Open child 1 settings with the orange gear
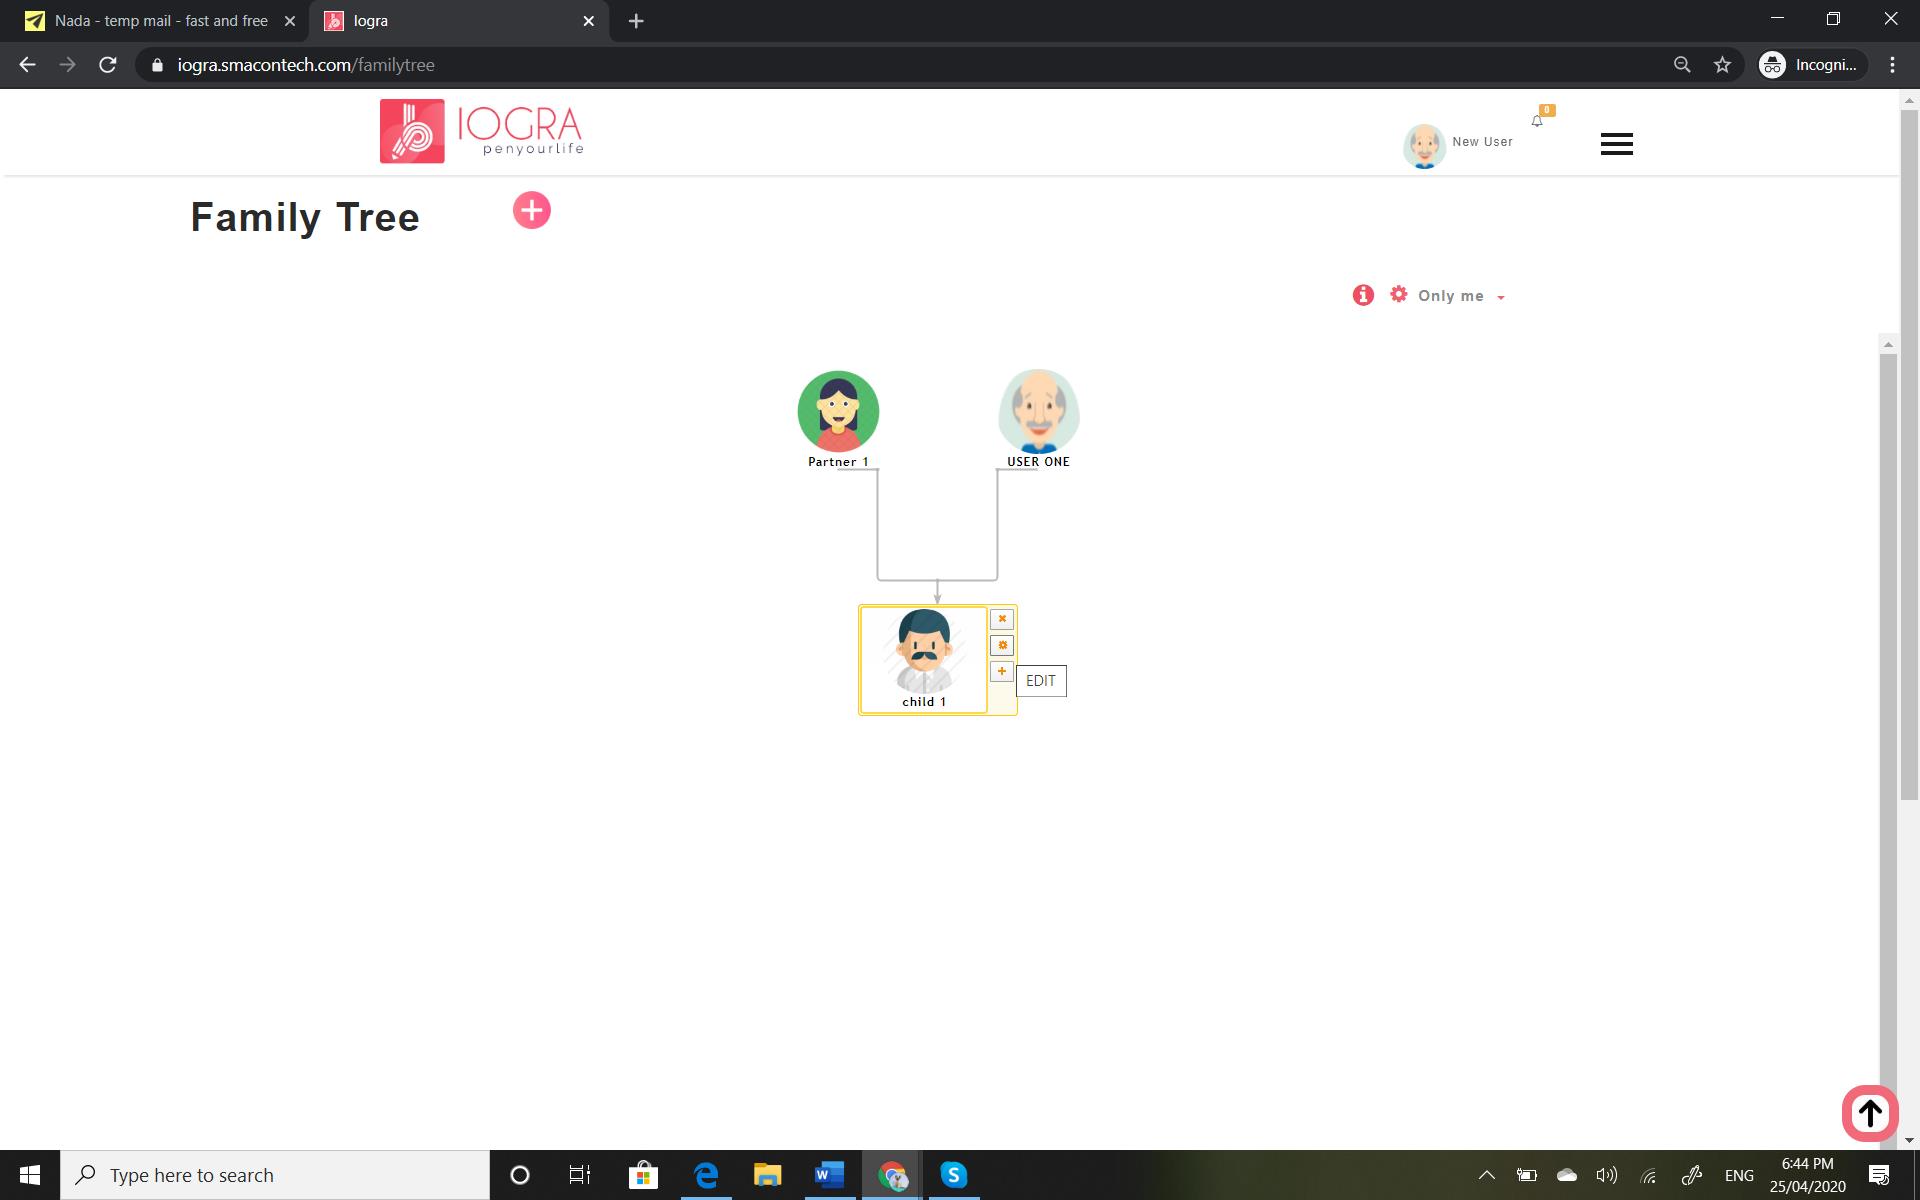Image resolution: width=1920 pixels, height=1200 pixels. pyautogui.click(x=1001, y=645)
